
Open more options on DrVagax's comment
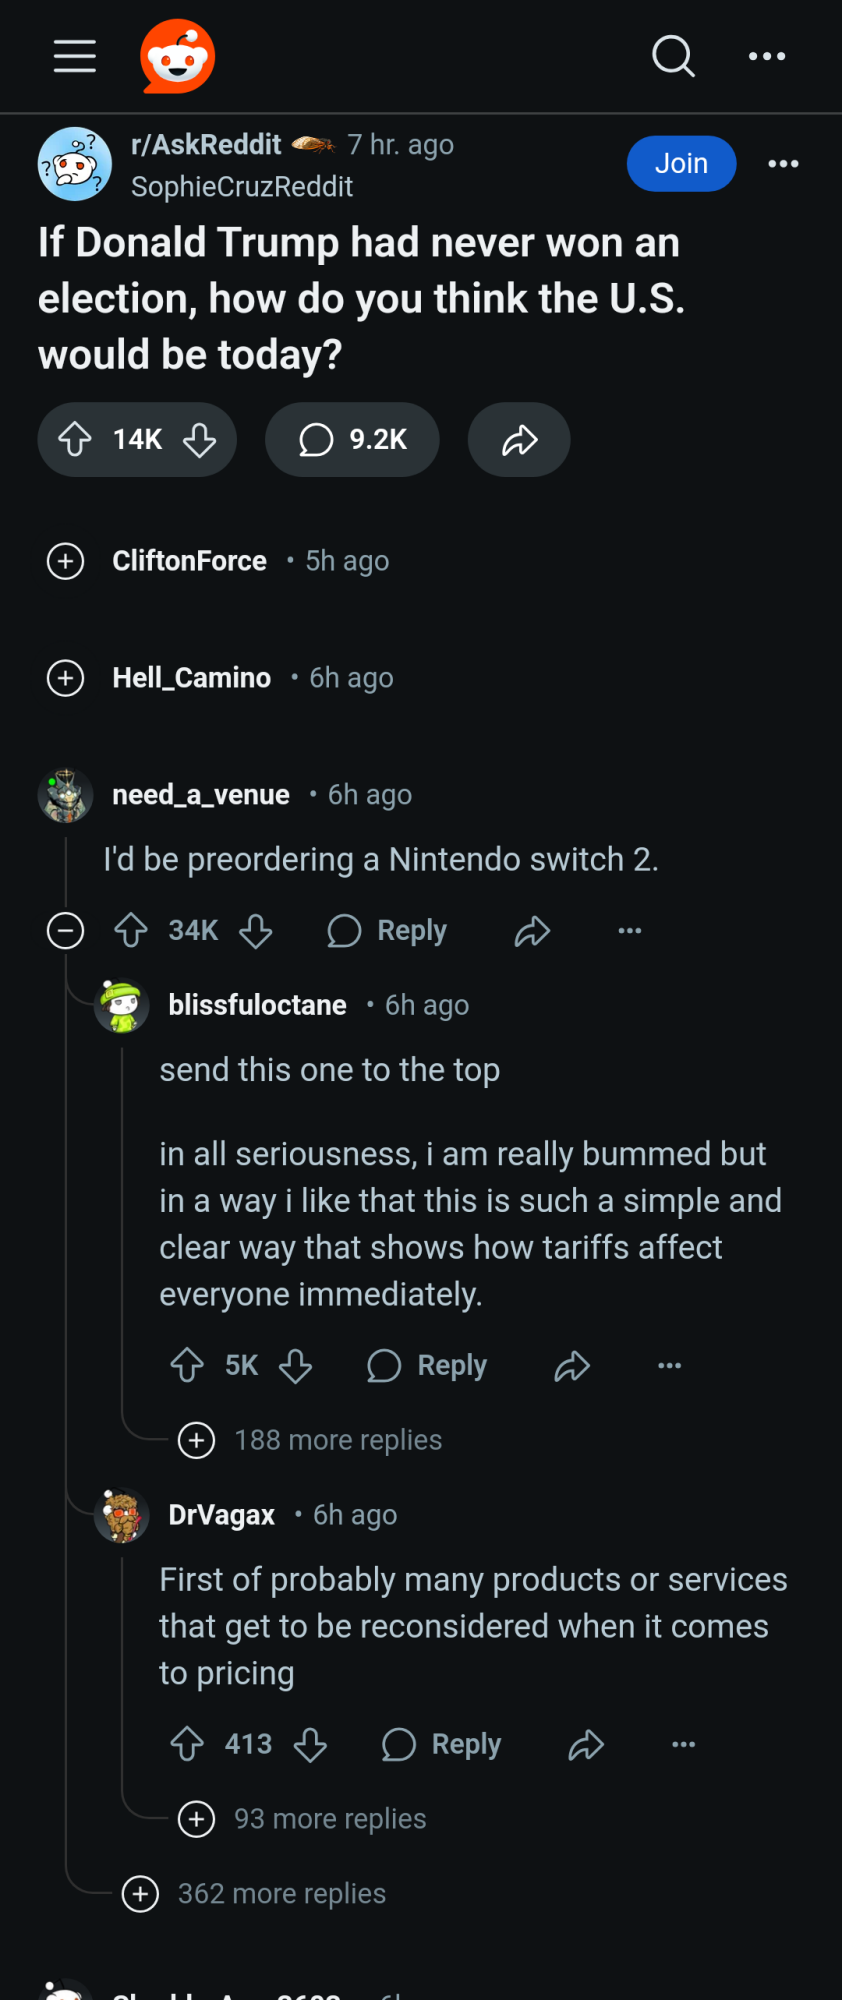[x=684, y=1745]
